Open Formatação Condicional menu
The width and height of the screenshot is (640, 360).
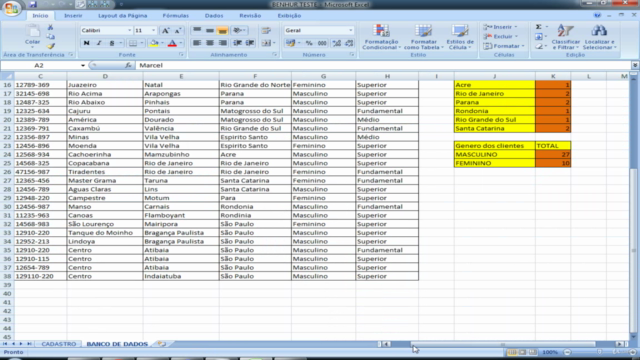tap(381, 37)
